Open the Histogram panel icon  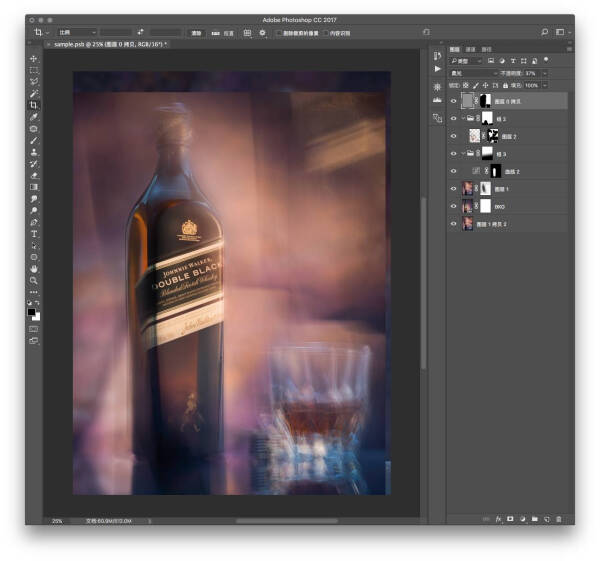pyautogui.click(x=437, y=100)
